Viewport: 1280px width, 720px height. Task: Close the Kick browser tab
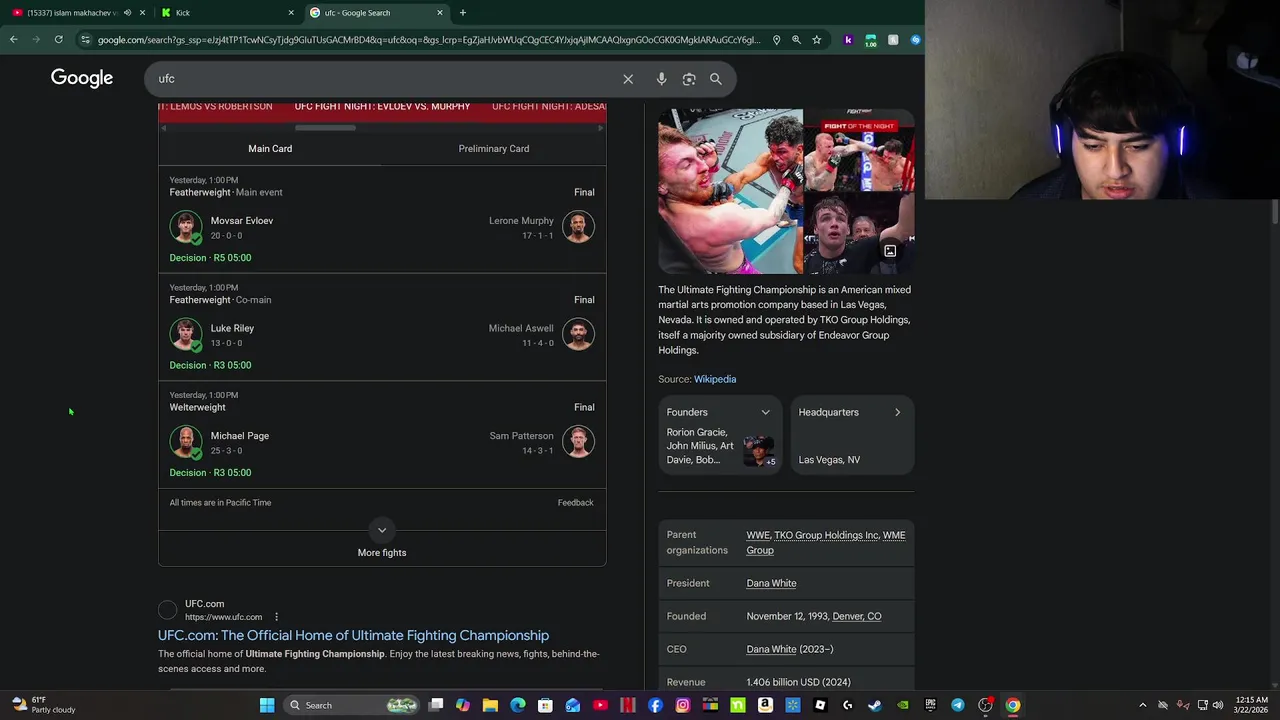pos(291,13)
